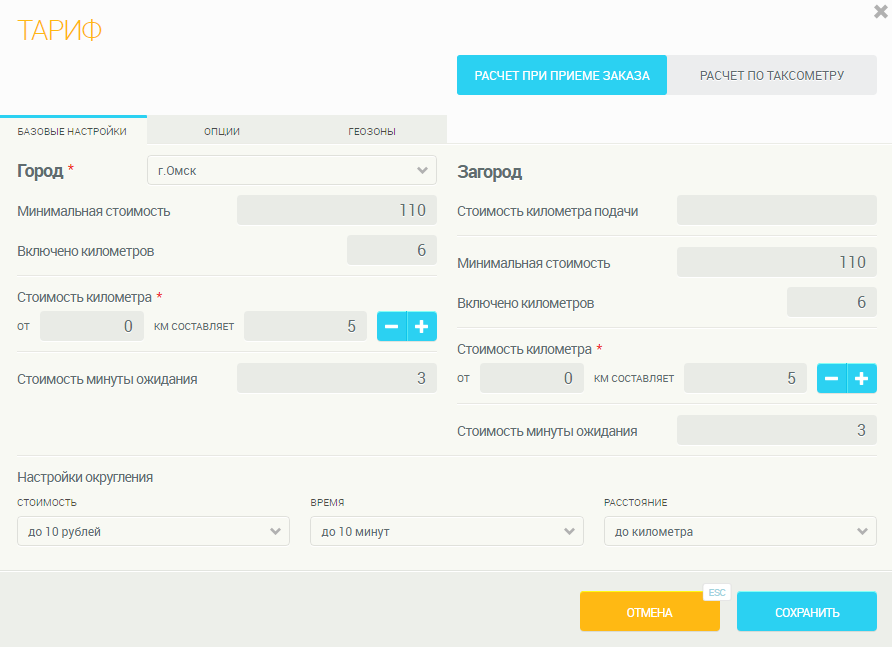The image size is (892, 647).
Task: Expand the Расстояние rounding dropdown
Action: click(740, 531)
